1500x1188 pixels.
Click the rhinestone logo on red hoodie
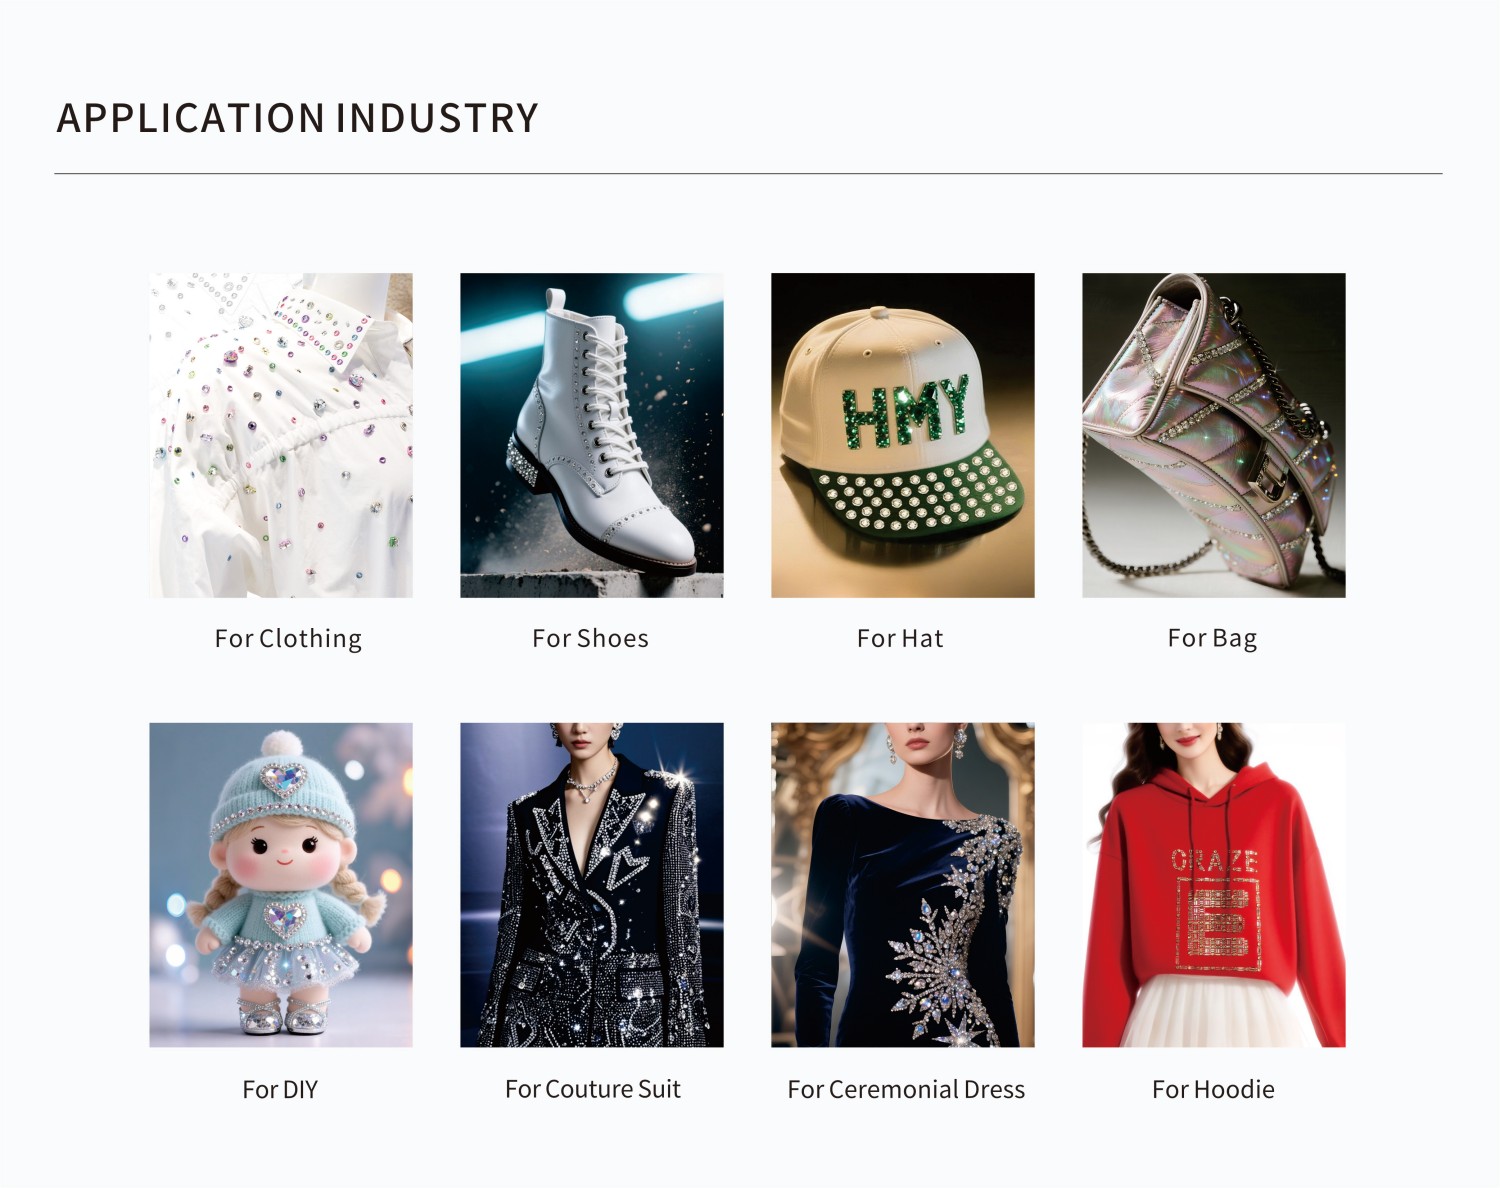tap(1216, 909)
